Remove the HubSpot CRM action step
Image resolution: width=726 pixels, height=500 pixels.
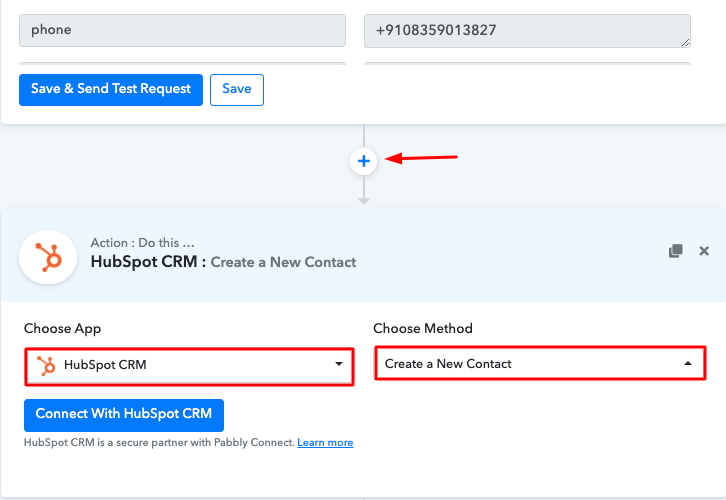click(x=704, y=251)
